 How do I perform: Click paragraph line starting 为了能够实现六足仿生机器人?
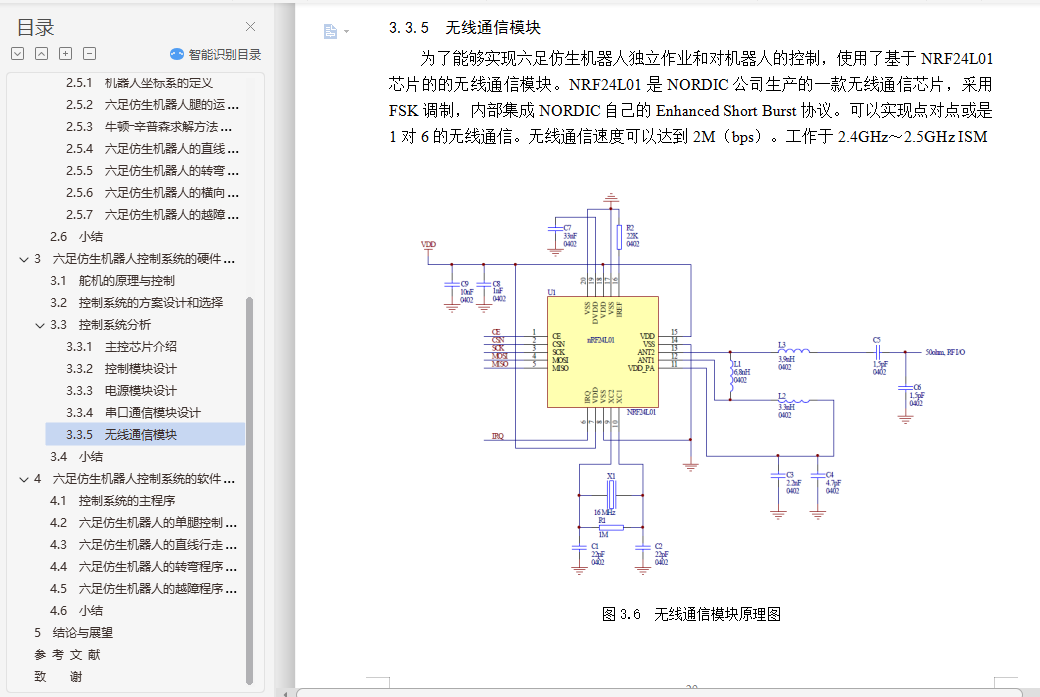pyautogui.click(x=706, y=58)
